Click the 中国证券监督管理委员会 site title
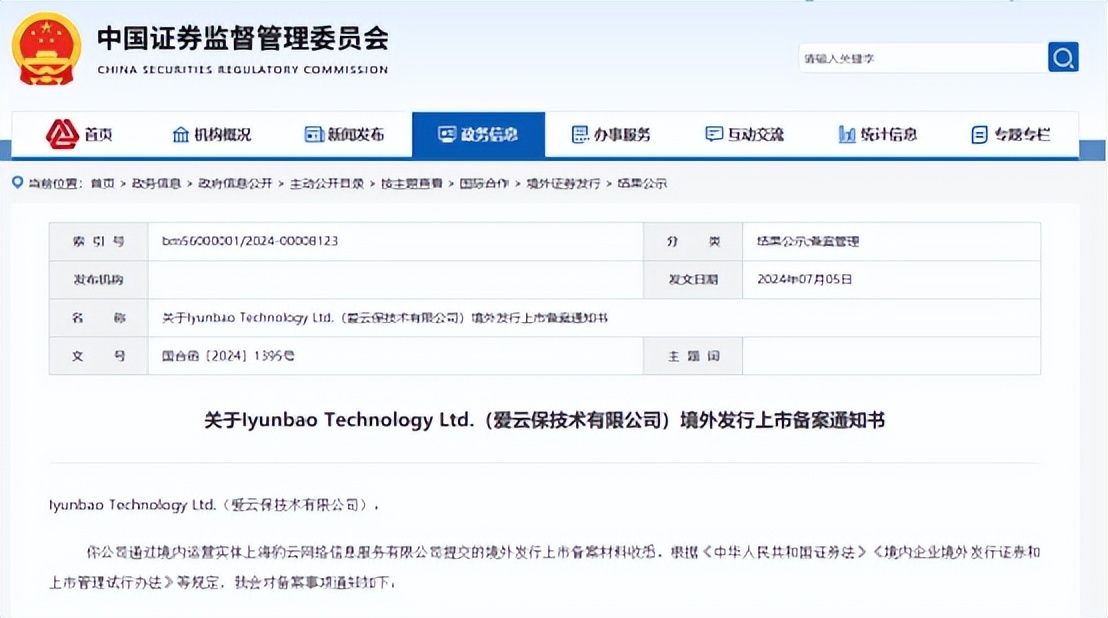The image size is (1108, 618). pyautogui.click(x=243, y=38)
